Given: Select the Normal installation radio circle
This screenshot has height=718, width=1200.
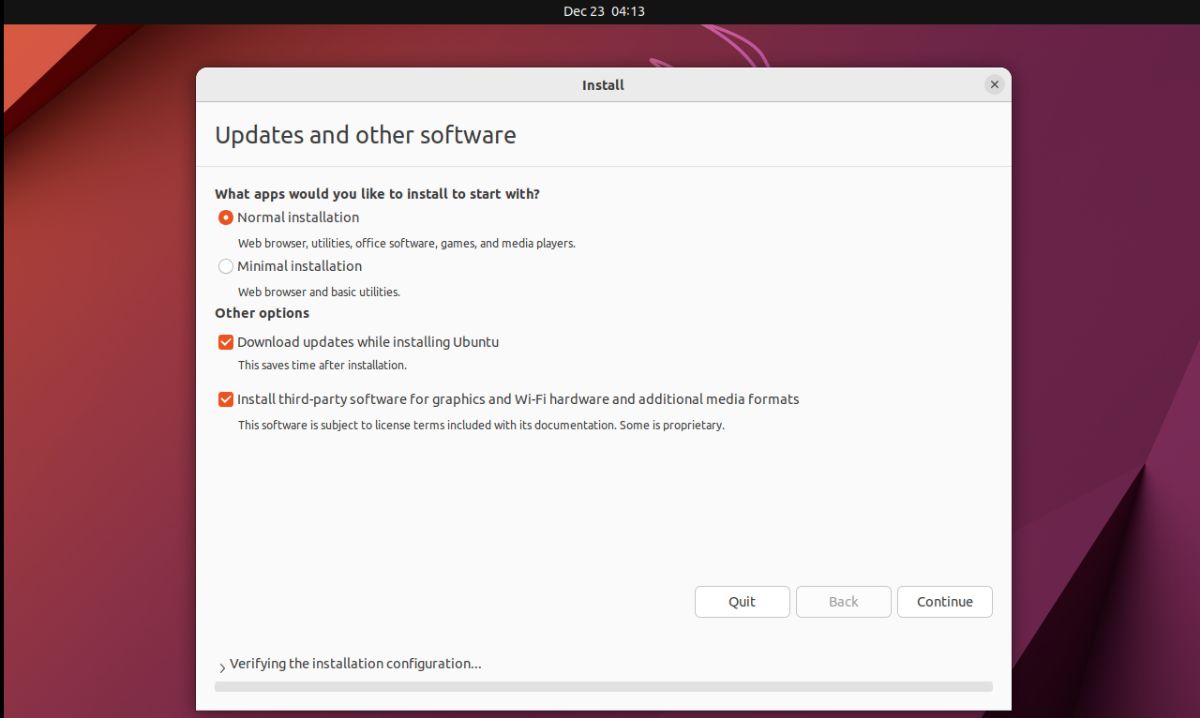Looking at the screenshot, I should point(226,217).
